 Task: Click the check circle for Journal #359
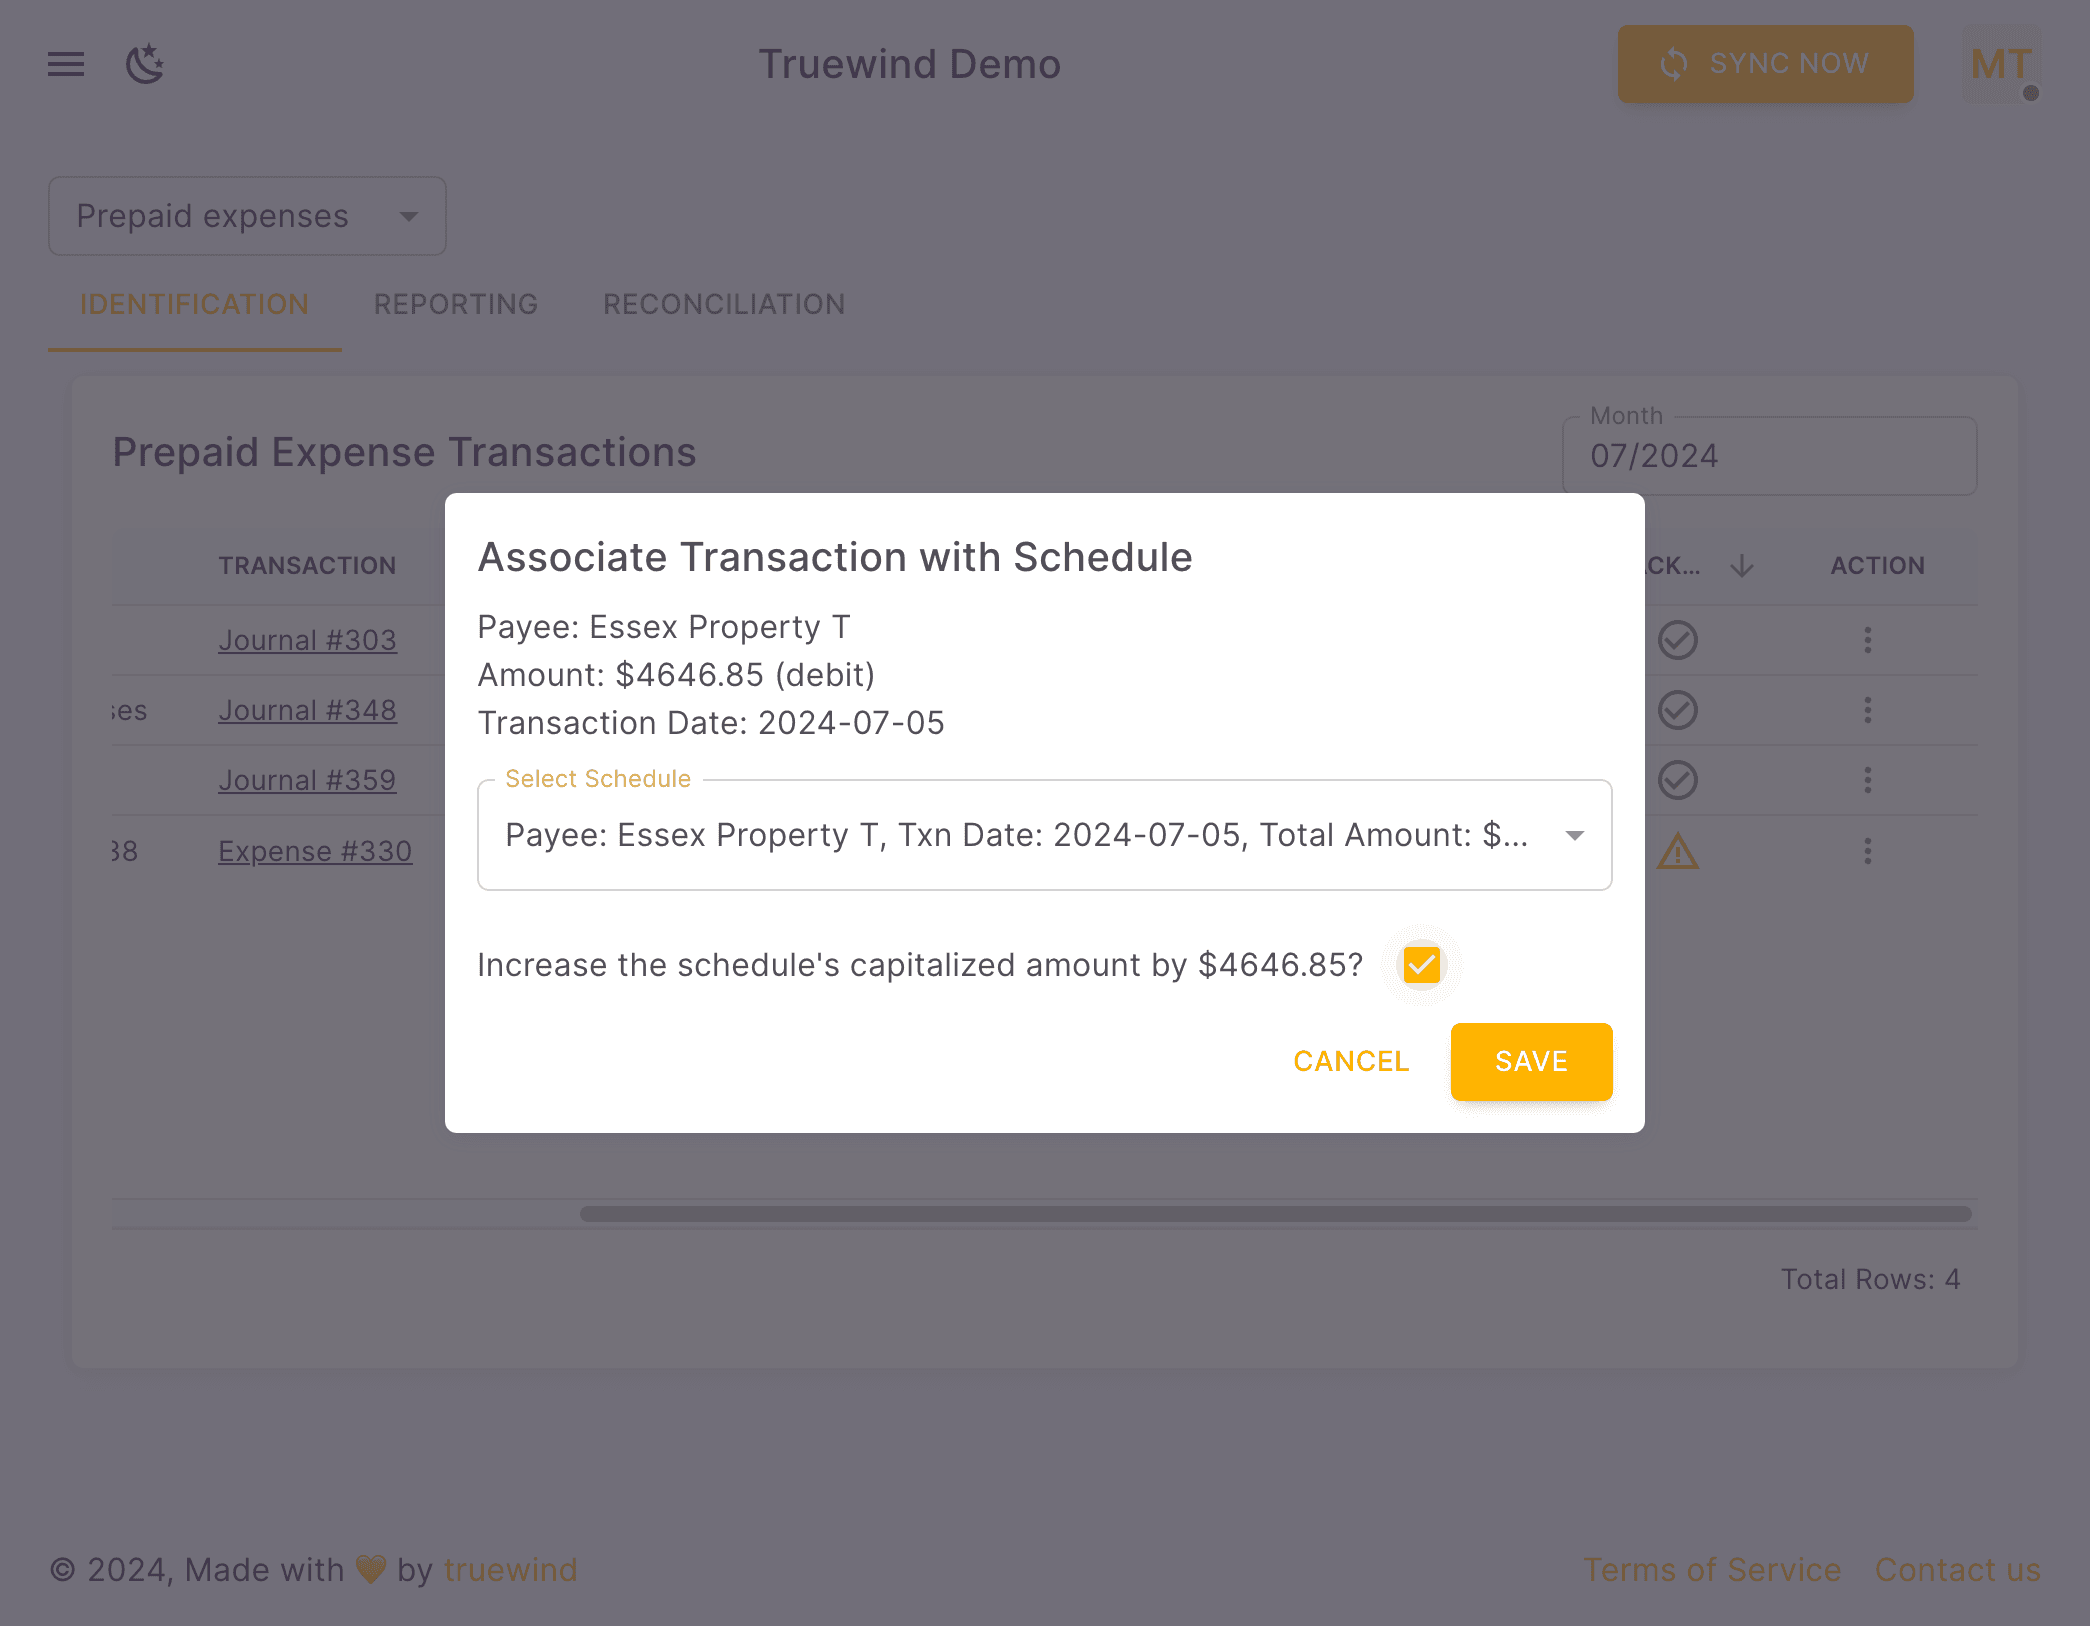[x=1677, y=780]
